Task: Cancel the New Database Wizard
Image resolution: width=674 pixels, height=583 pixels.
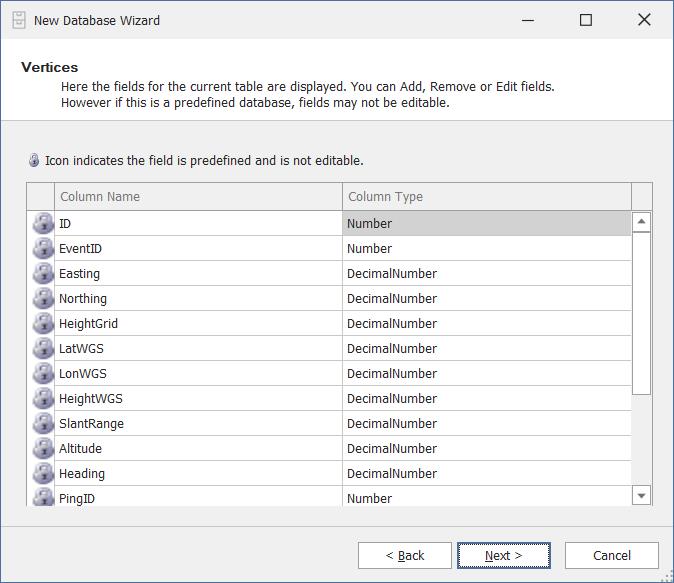Action: [x=611, y=555]
